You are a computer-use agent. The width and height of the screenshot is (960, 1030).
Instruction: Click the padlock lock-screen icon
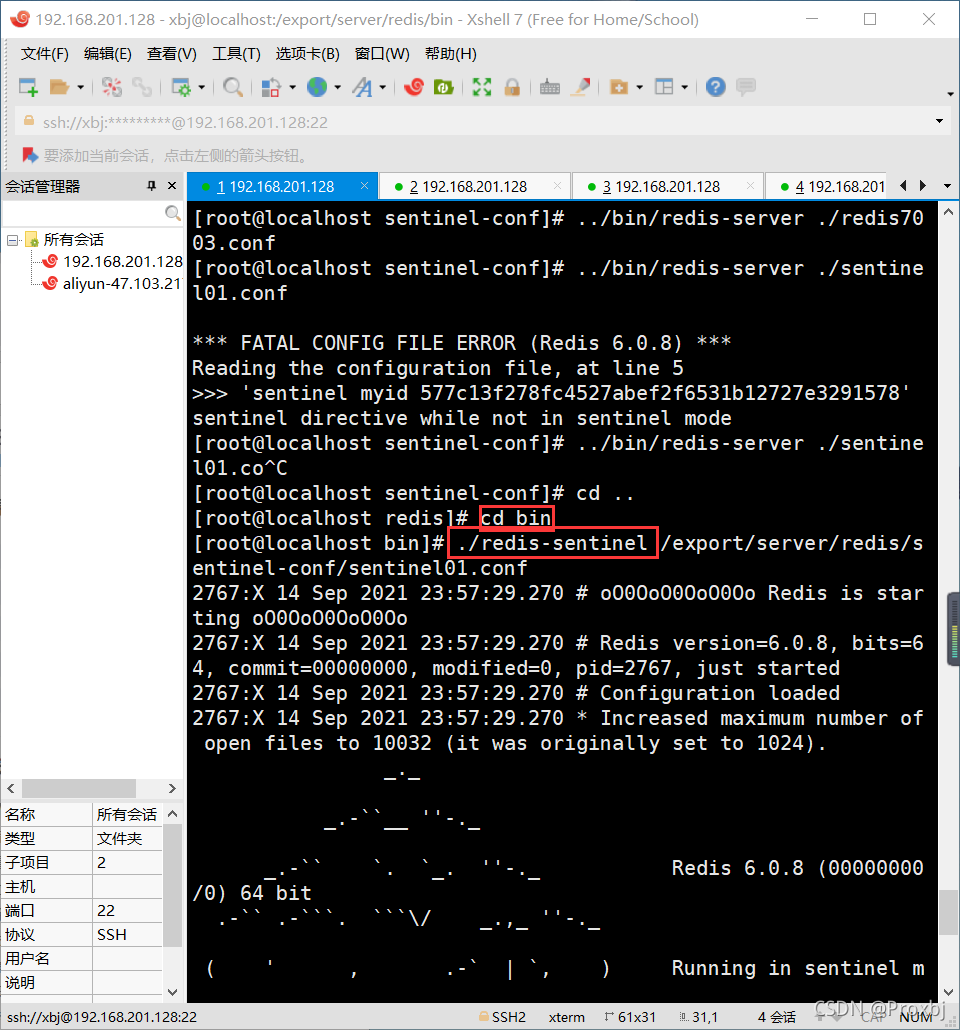pyautogui.click(x=512, y=87)
